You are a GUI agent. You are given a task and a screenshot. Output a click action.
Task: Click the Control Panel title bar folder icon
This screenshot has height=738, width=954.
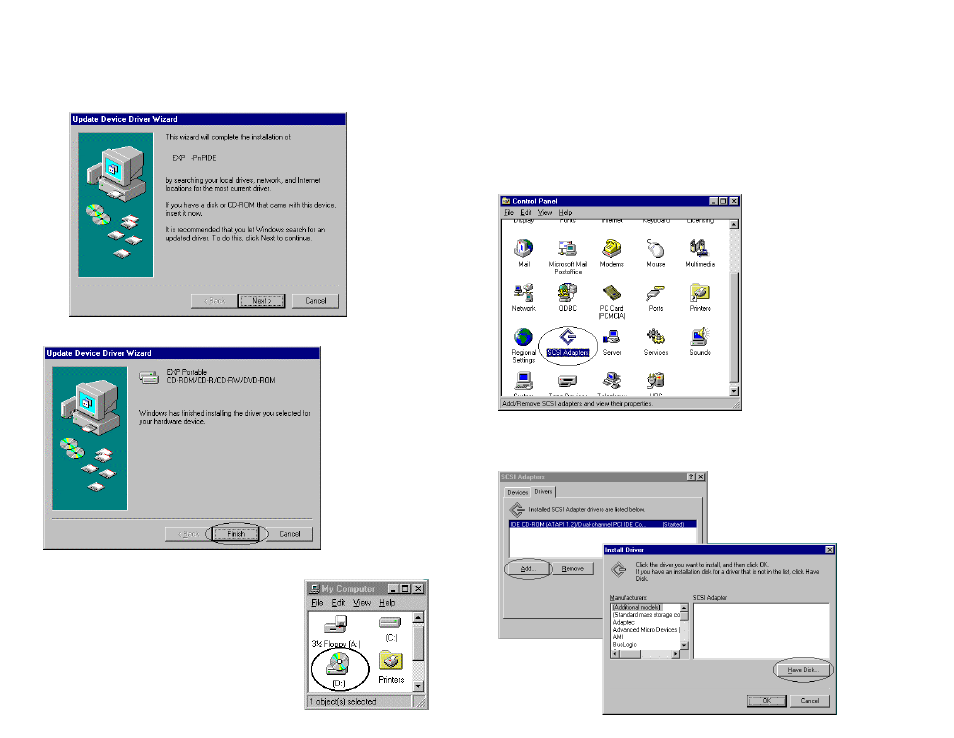[x=506, y=201]
